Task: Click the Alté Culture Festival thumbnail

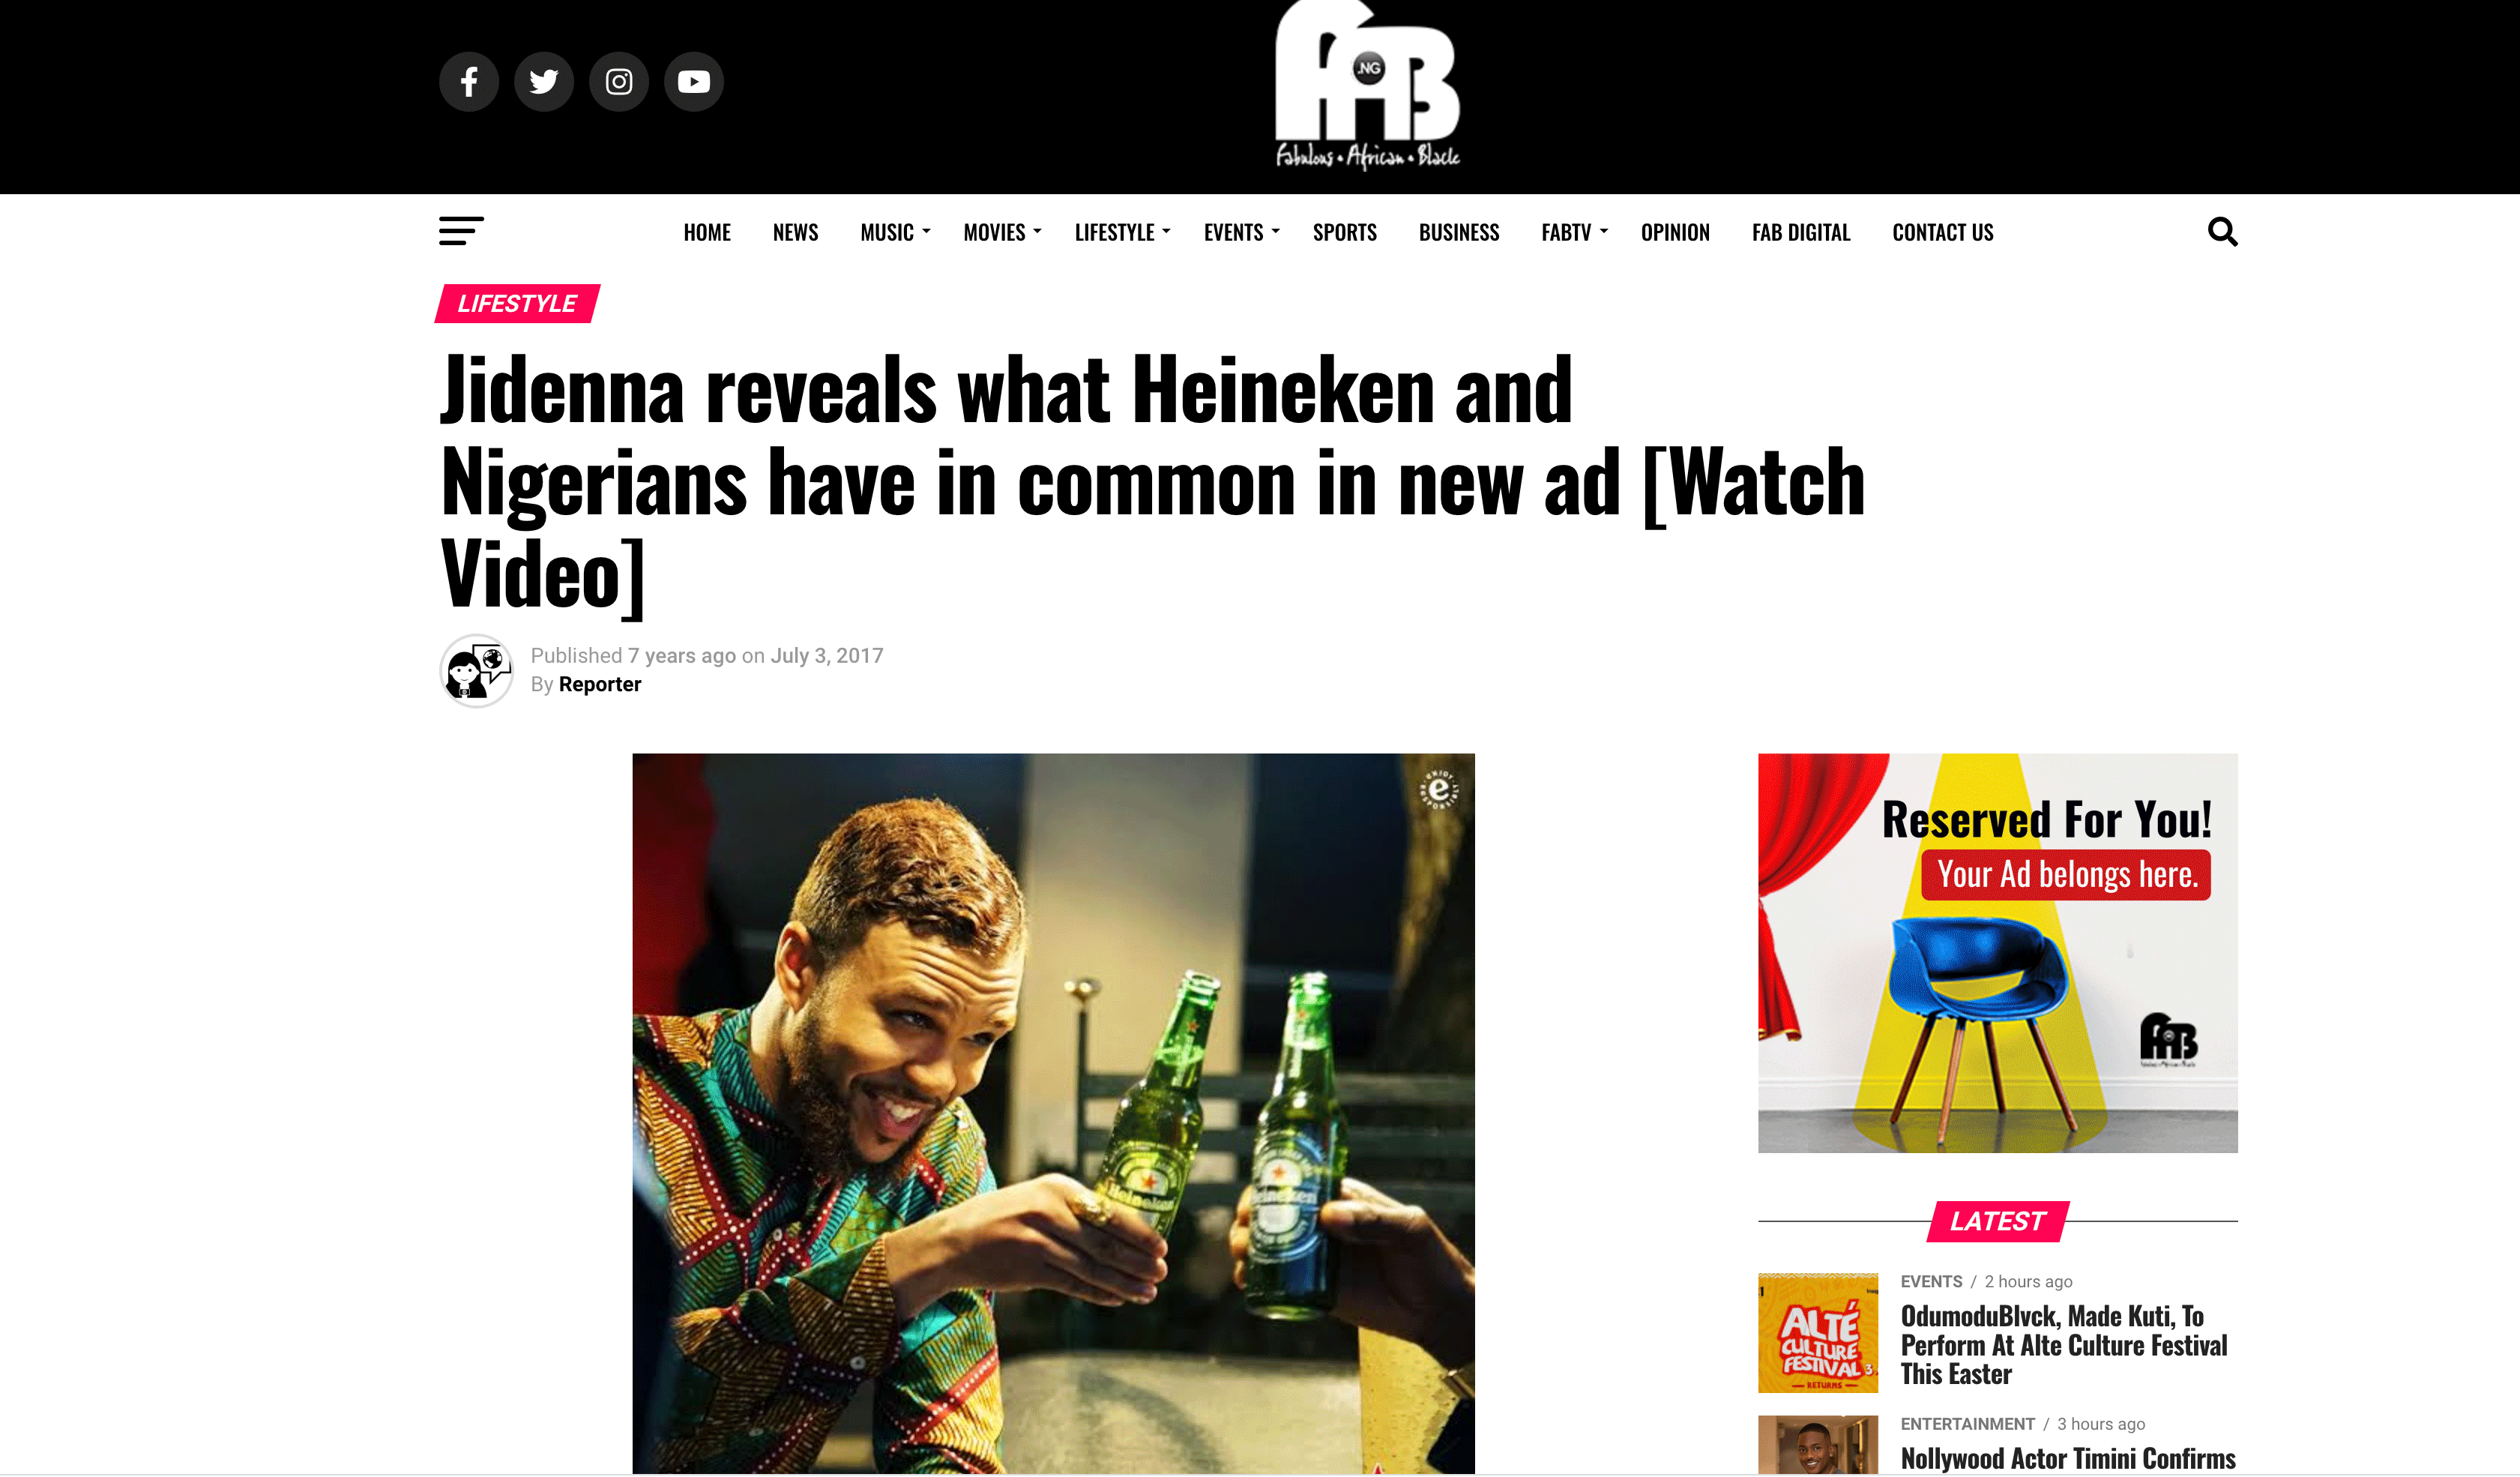Action: point(1817,1332)
